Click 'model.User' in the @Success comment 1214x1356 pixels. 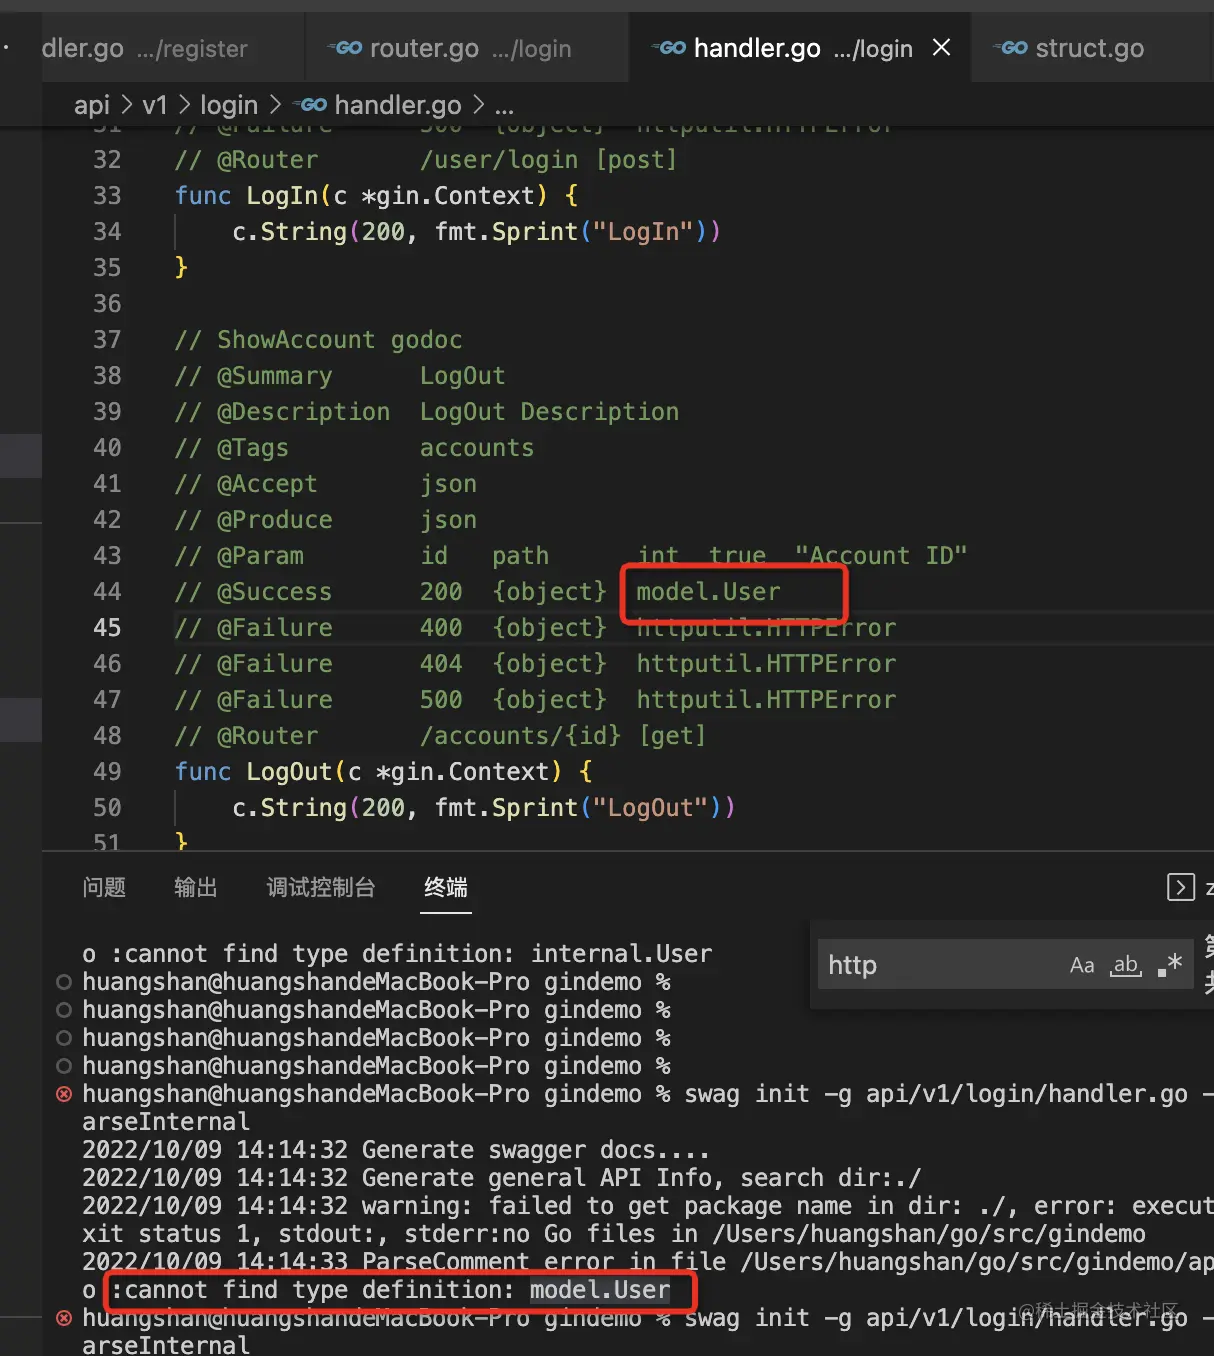click(708, 592)
